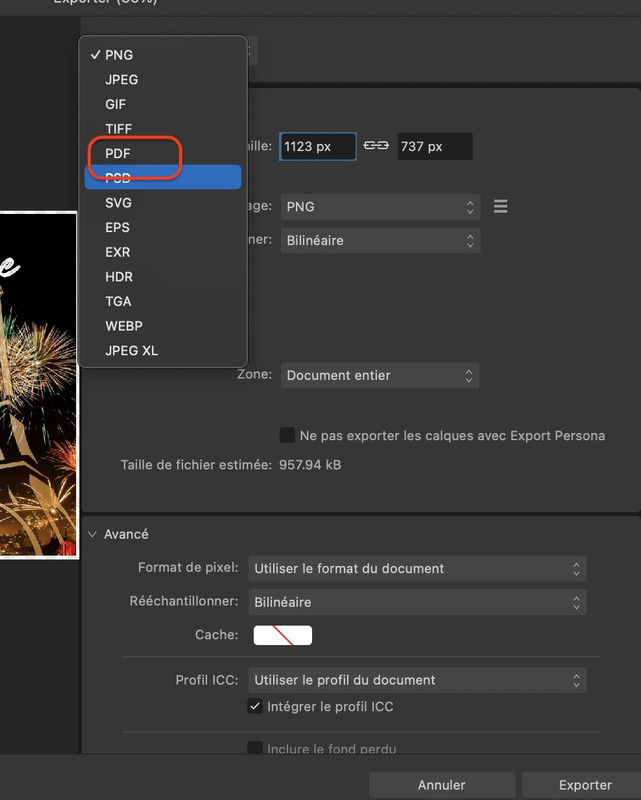
Task: Enable Ne pas exporter les calques checkbox
Action: tap(287, 435)
